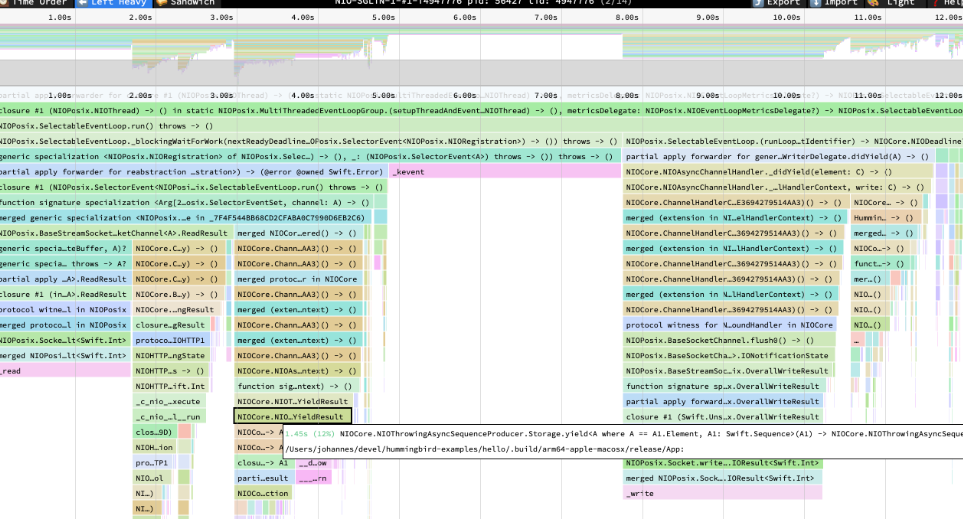
Task: Select the closure…gResult frame
Action: pos(171,325)
